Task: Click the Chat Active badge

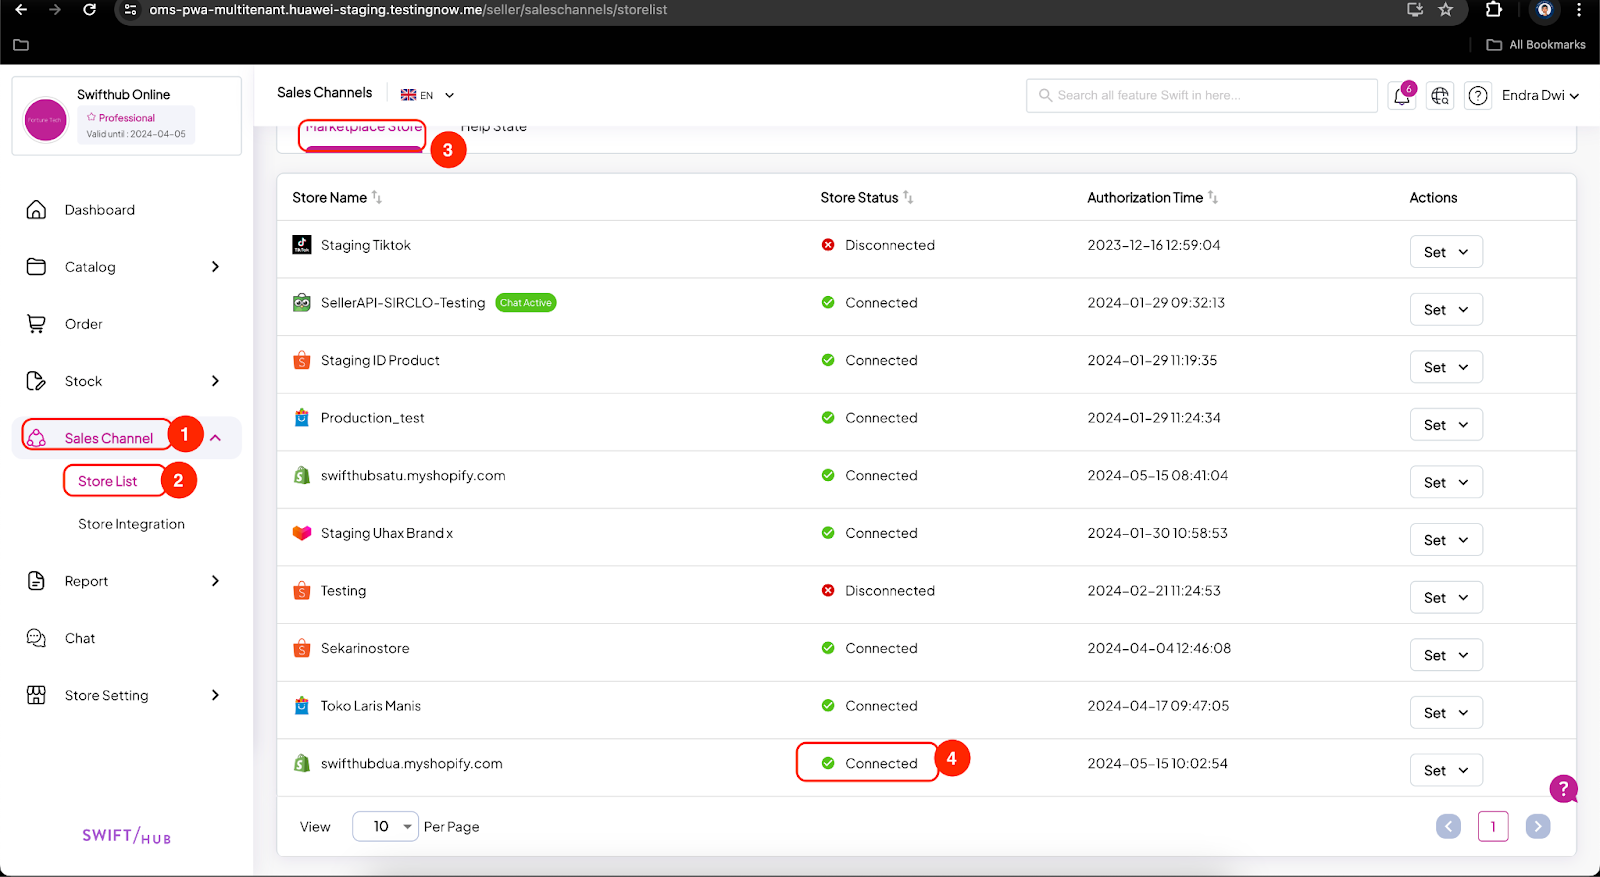Action: (526, 303)
